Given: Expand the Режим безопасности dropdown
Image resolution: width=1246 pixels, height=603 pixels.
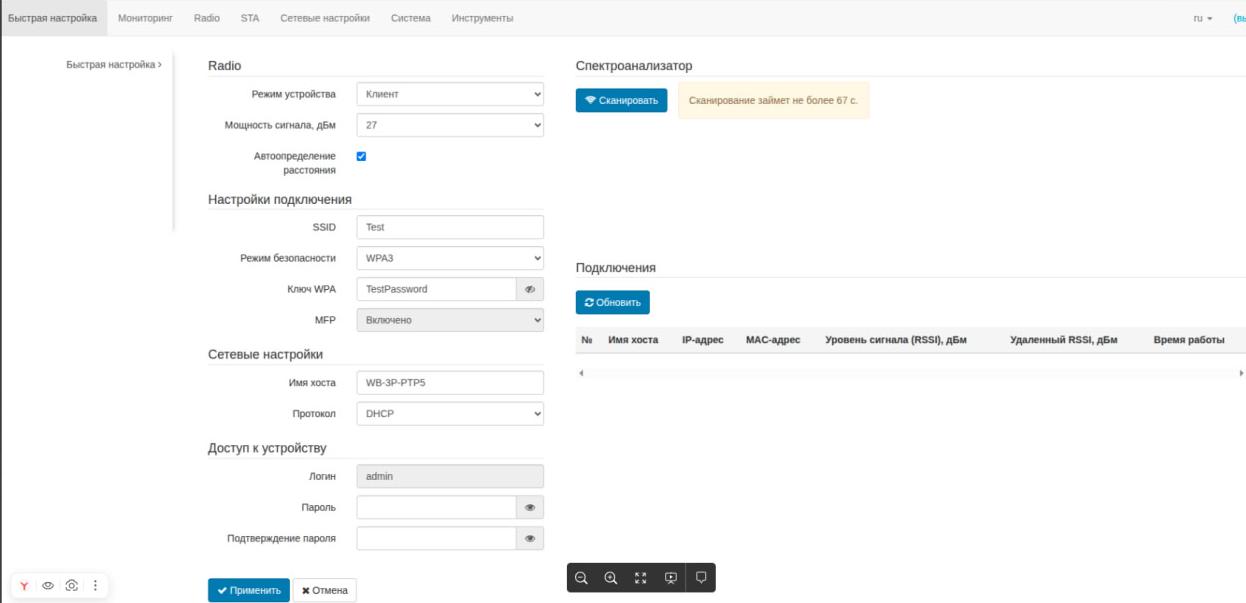Looking at the screenshot, I should [x=449, y=258].
